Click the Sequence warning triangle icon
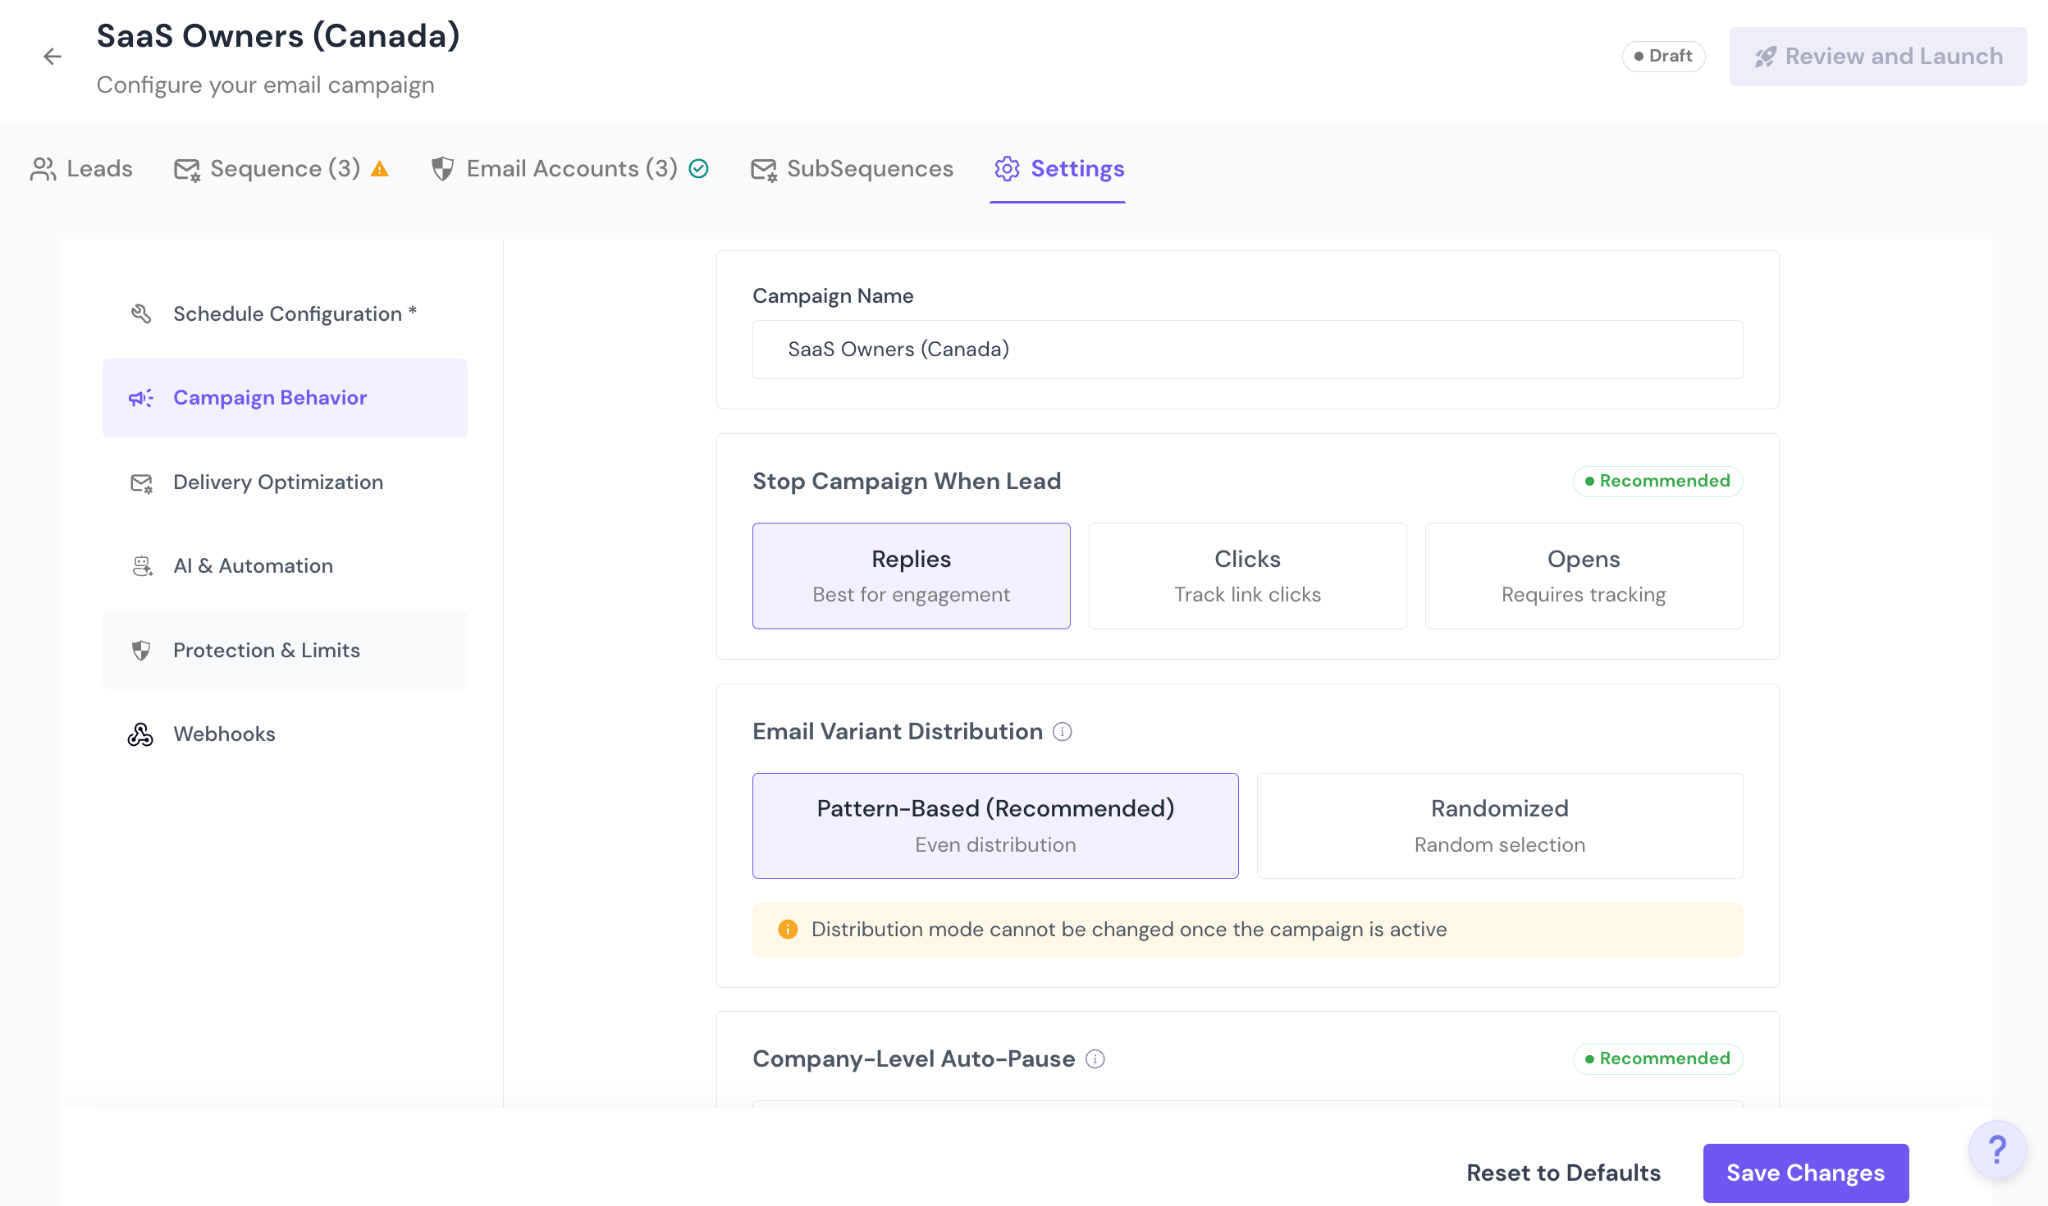 click(x=380, y=169)
